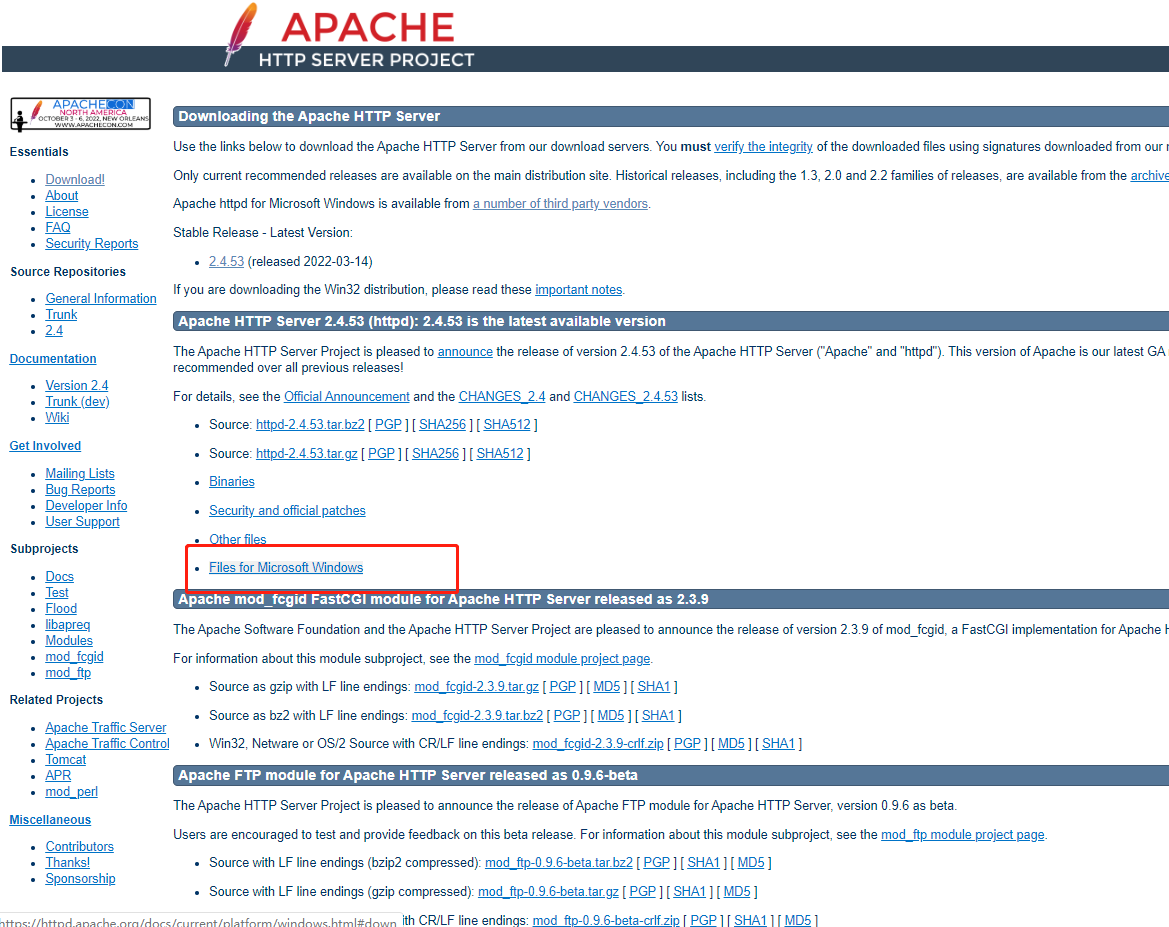
Task: Open the CHANGES_2.4.53 link
Action: (x=626, y=397)
